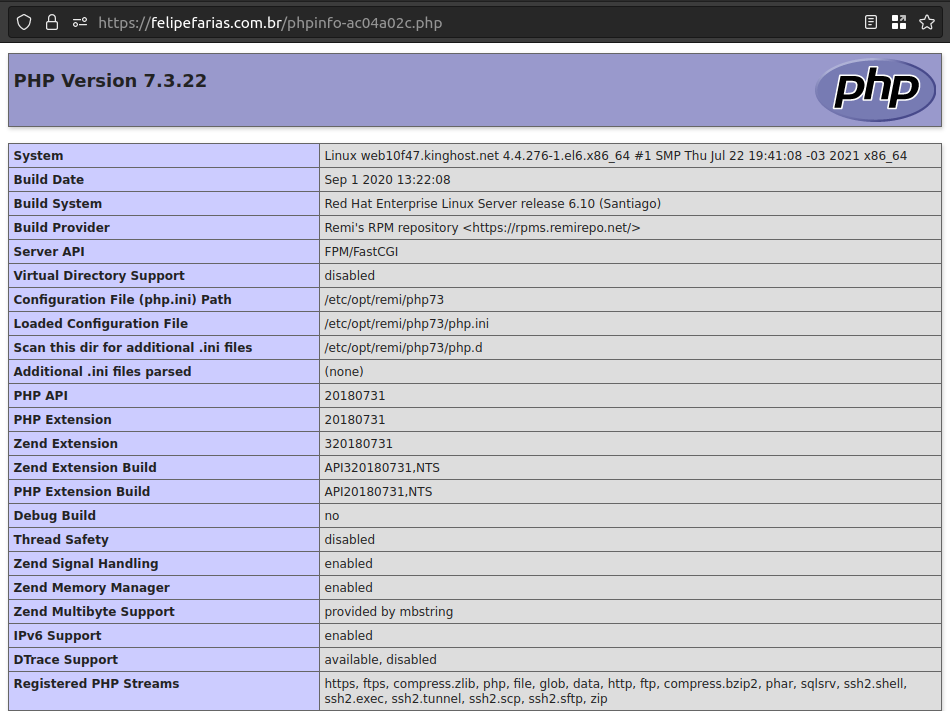Click the Remi's RPM repository URL text
The width and height of the screenshot is (950, 711).
pos(551,228)
